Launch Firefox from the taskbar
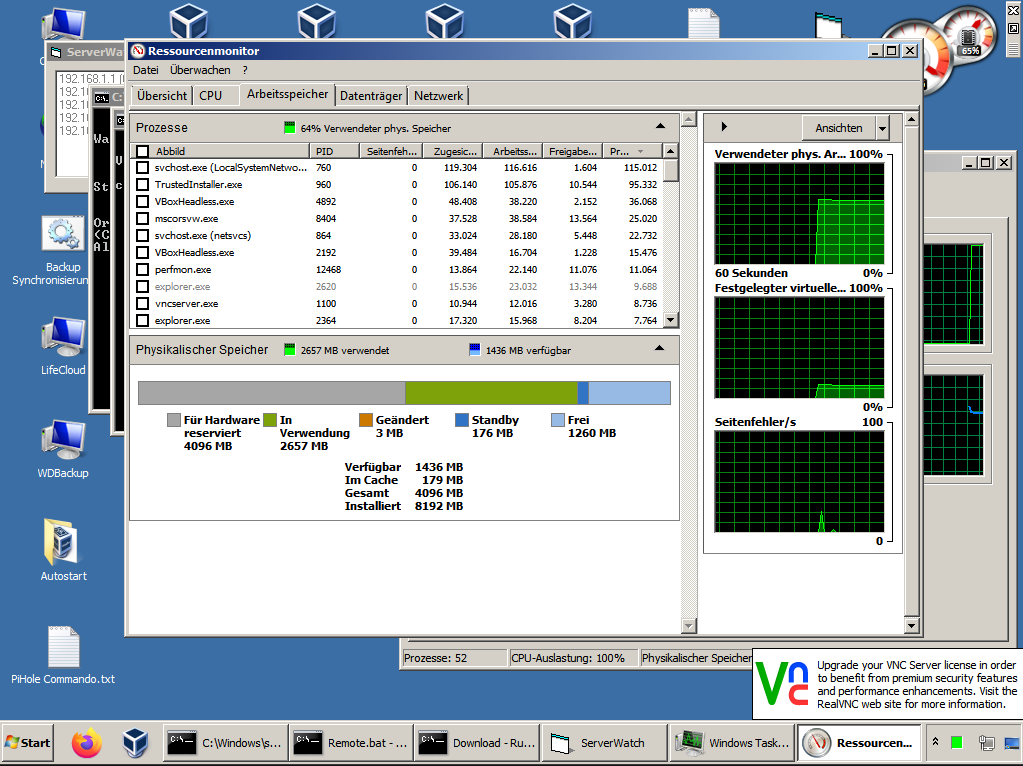 pyautogui.click(x=87, y=743)
